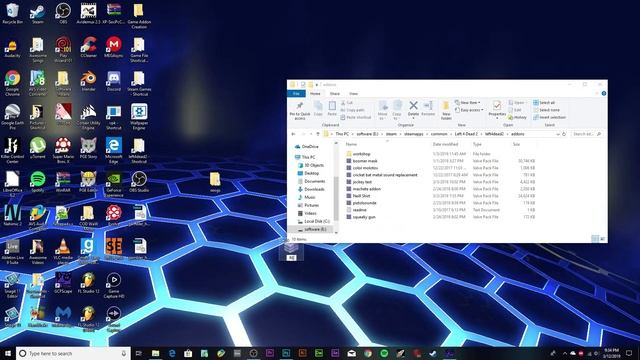Screen dimensions: 640x360
Task: Select the Blender desktop shortcut
Action: 88,81
